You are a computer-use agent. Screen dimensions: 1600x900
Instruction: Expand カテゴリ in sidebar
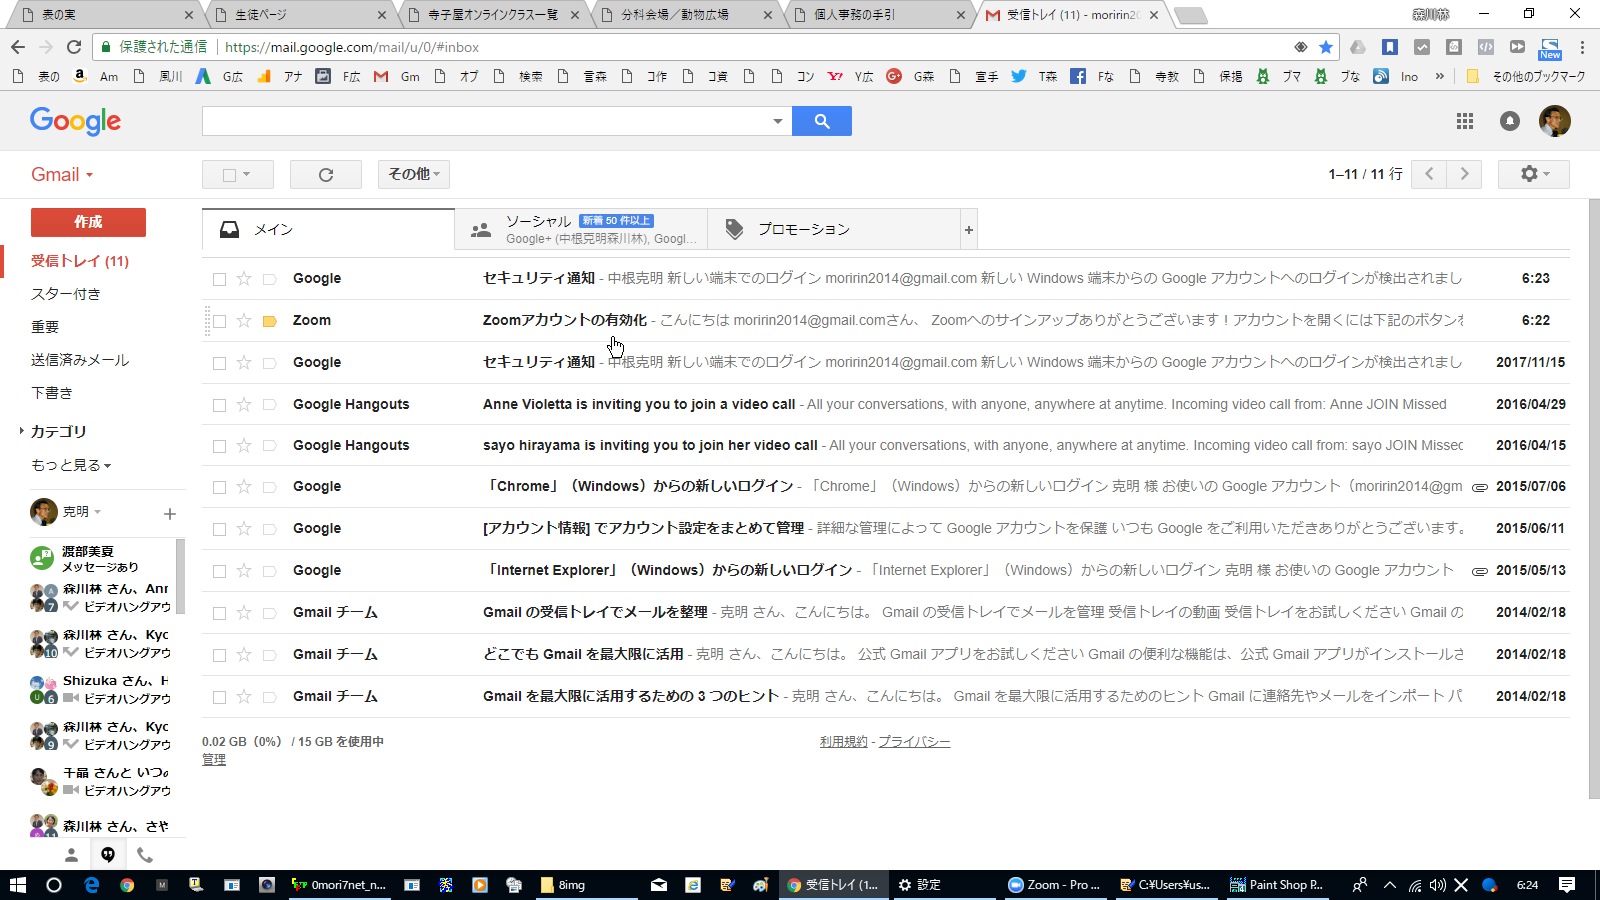pyautogui.click(x=22, y=431)
